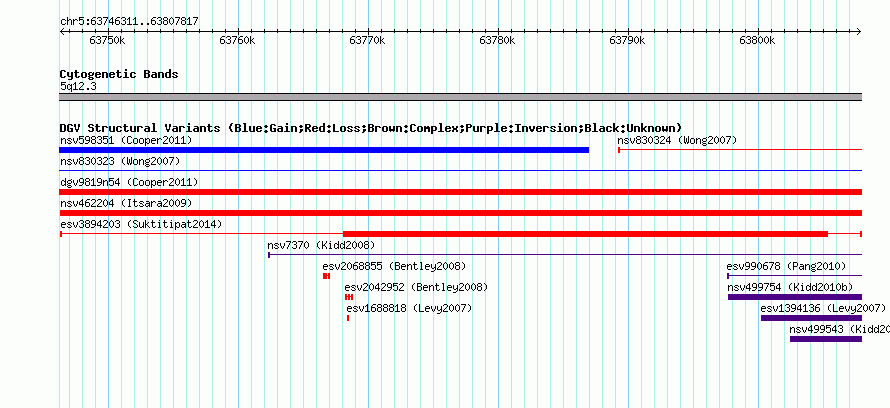Open dgv9819n54 (Cooper2011) variant
The height and width of the screenshot is (408, 890).
(129, 183)
